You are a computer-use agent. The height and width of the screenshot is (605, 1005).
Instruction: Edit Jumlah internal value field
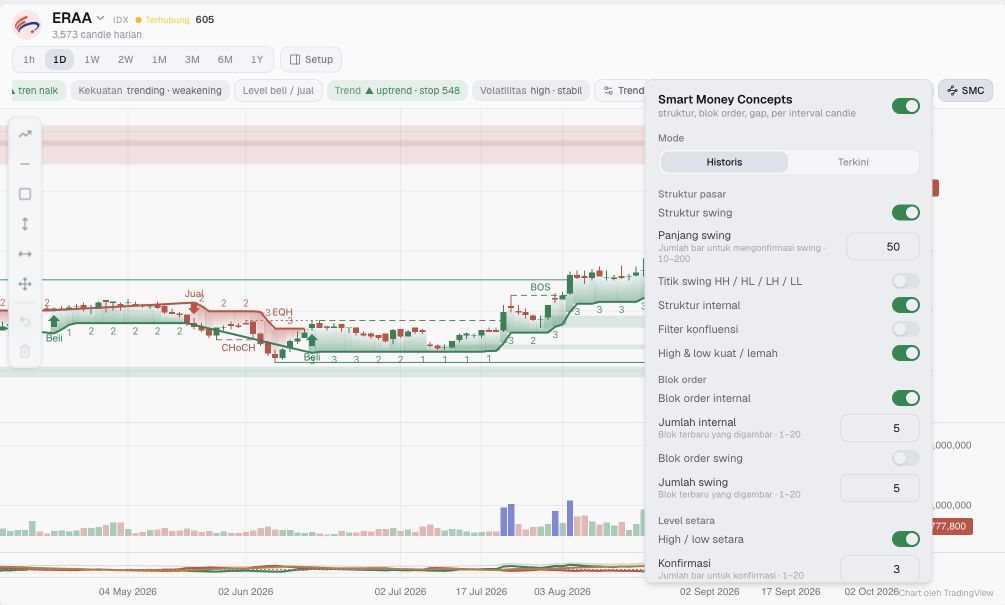[879, 428]
